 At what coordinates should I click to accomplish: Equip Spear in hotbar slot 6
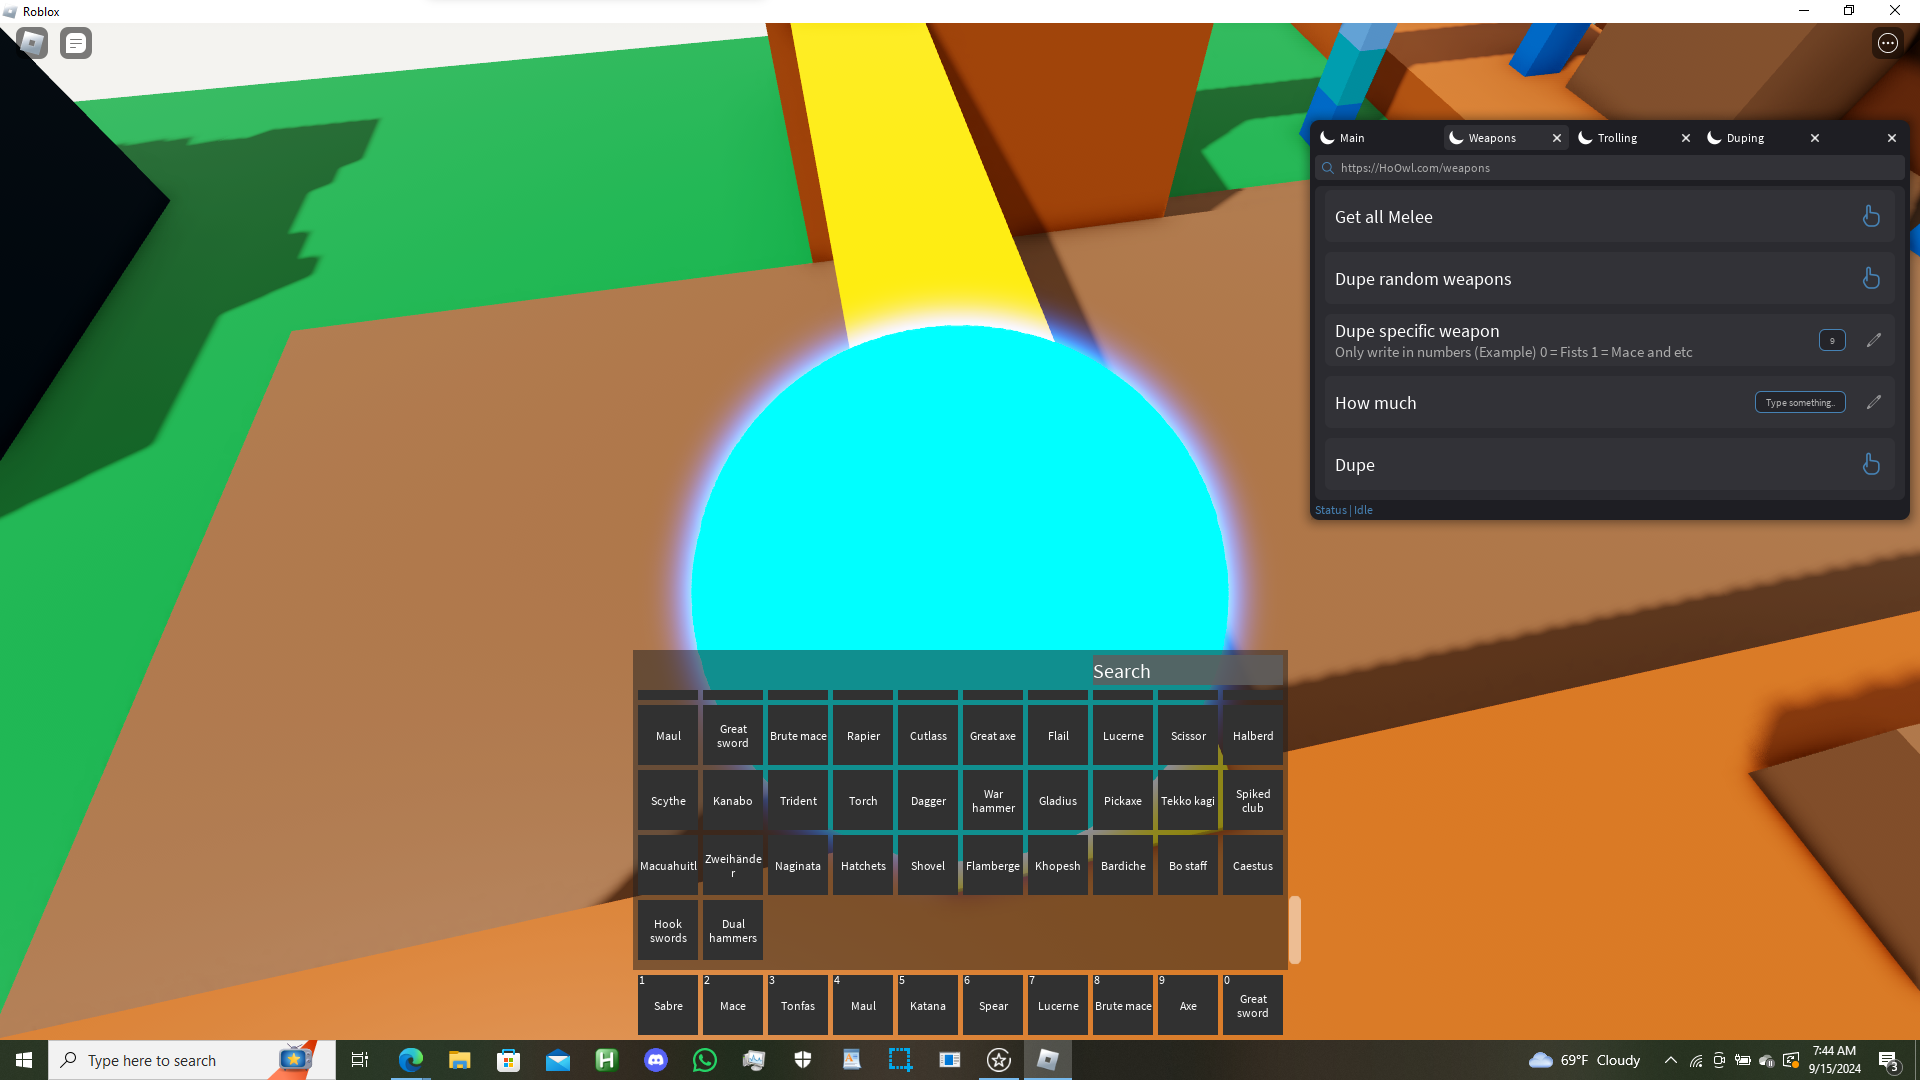(993, 1005)
